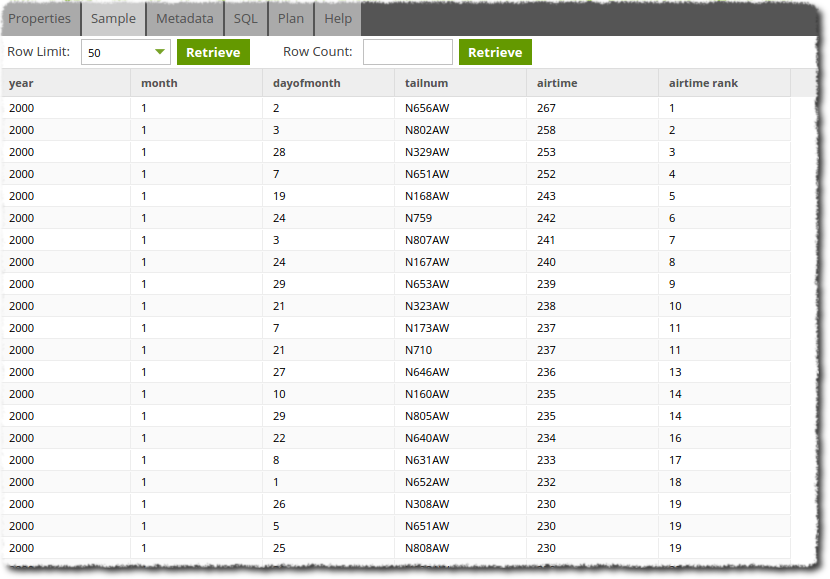Switch to the Sample tab

tap(113, 19)
